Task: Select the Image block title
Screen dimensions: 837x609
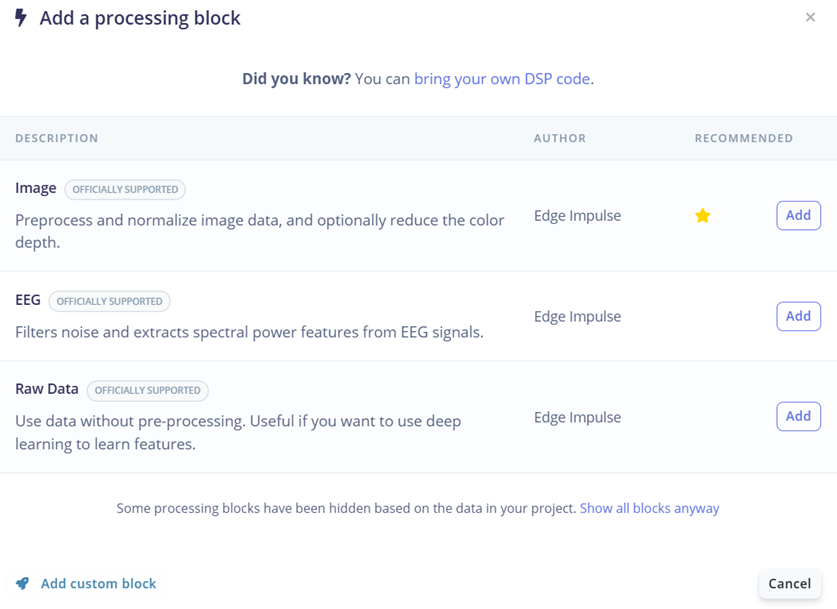Action: tap(36, 188)
